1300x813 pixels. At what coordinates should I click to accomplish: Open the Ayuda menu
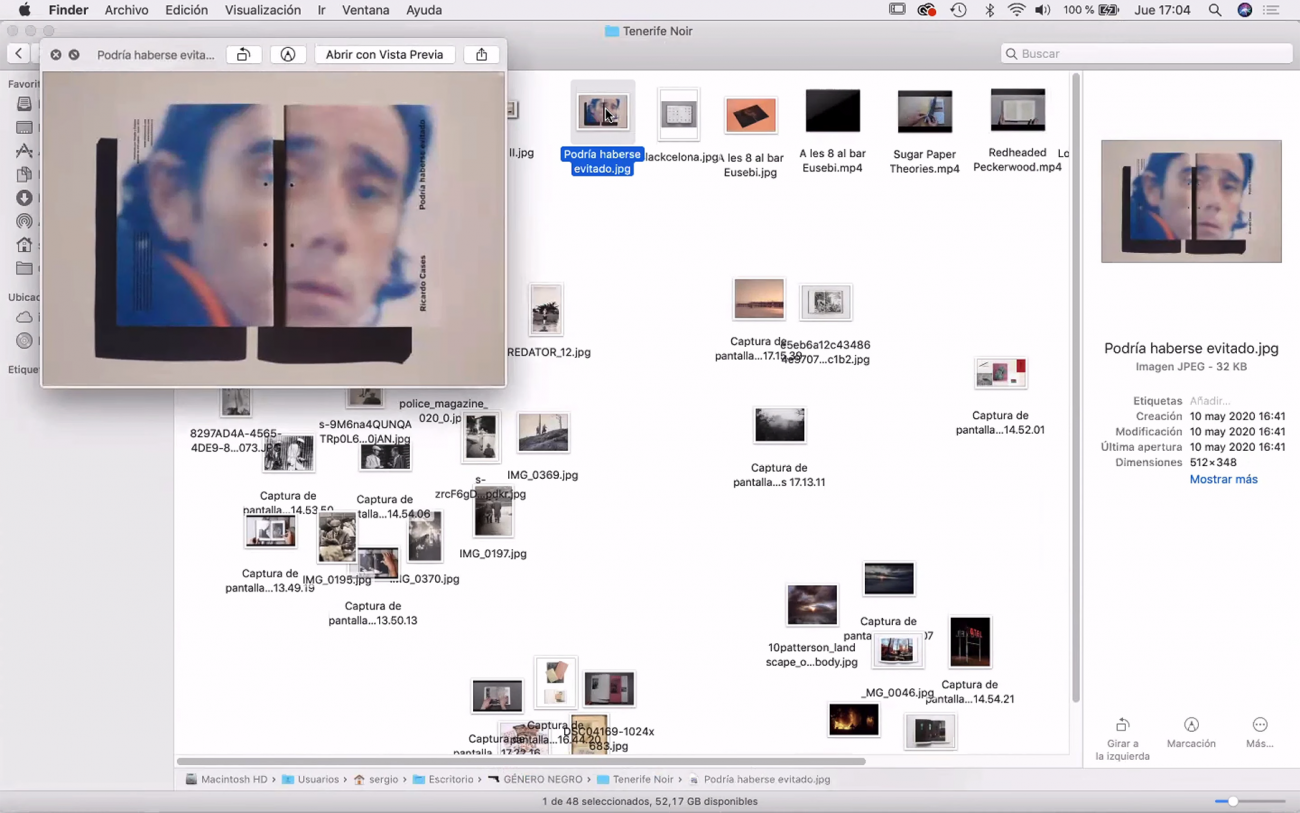(424, 10)
